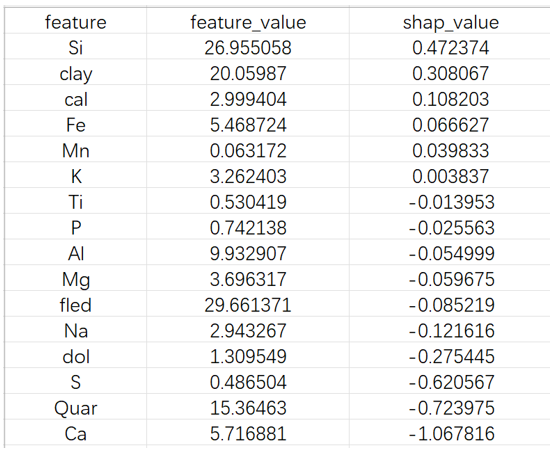Select the Ti feature cell
The image size is (550, 454).
click(75, 201)
